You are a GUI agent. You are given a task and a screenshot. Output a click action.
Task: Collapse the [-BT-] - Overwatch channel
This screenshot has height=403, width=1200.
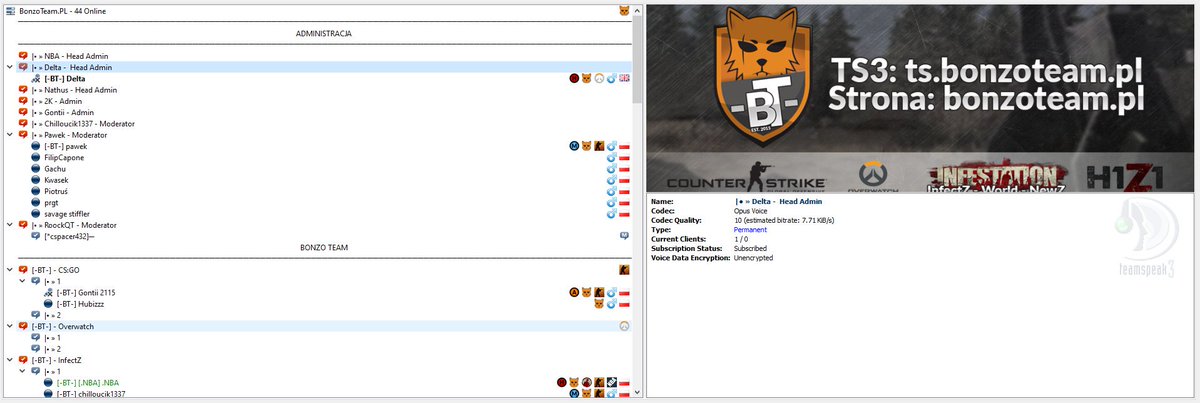pos(10,326)
